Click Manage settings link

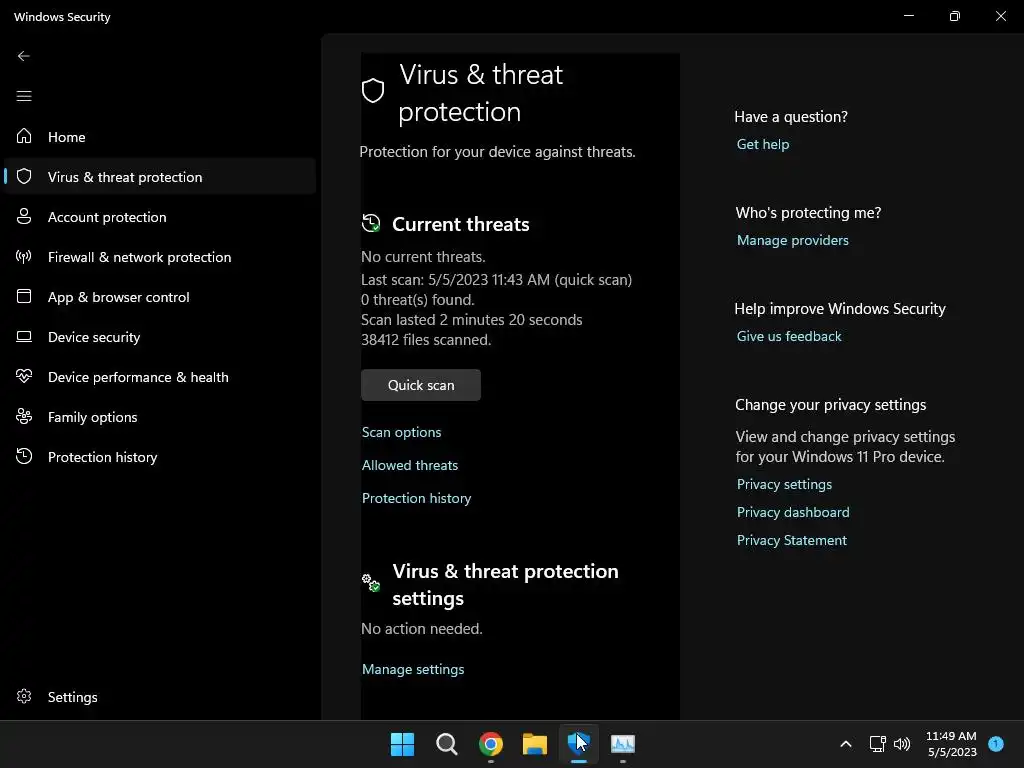click(413, 669)
